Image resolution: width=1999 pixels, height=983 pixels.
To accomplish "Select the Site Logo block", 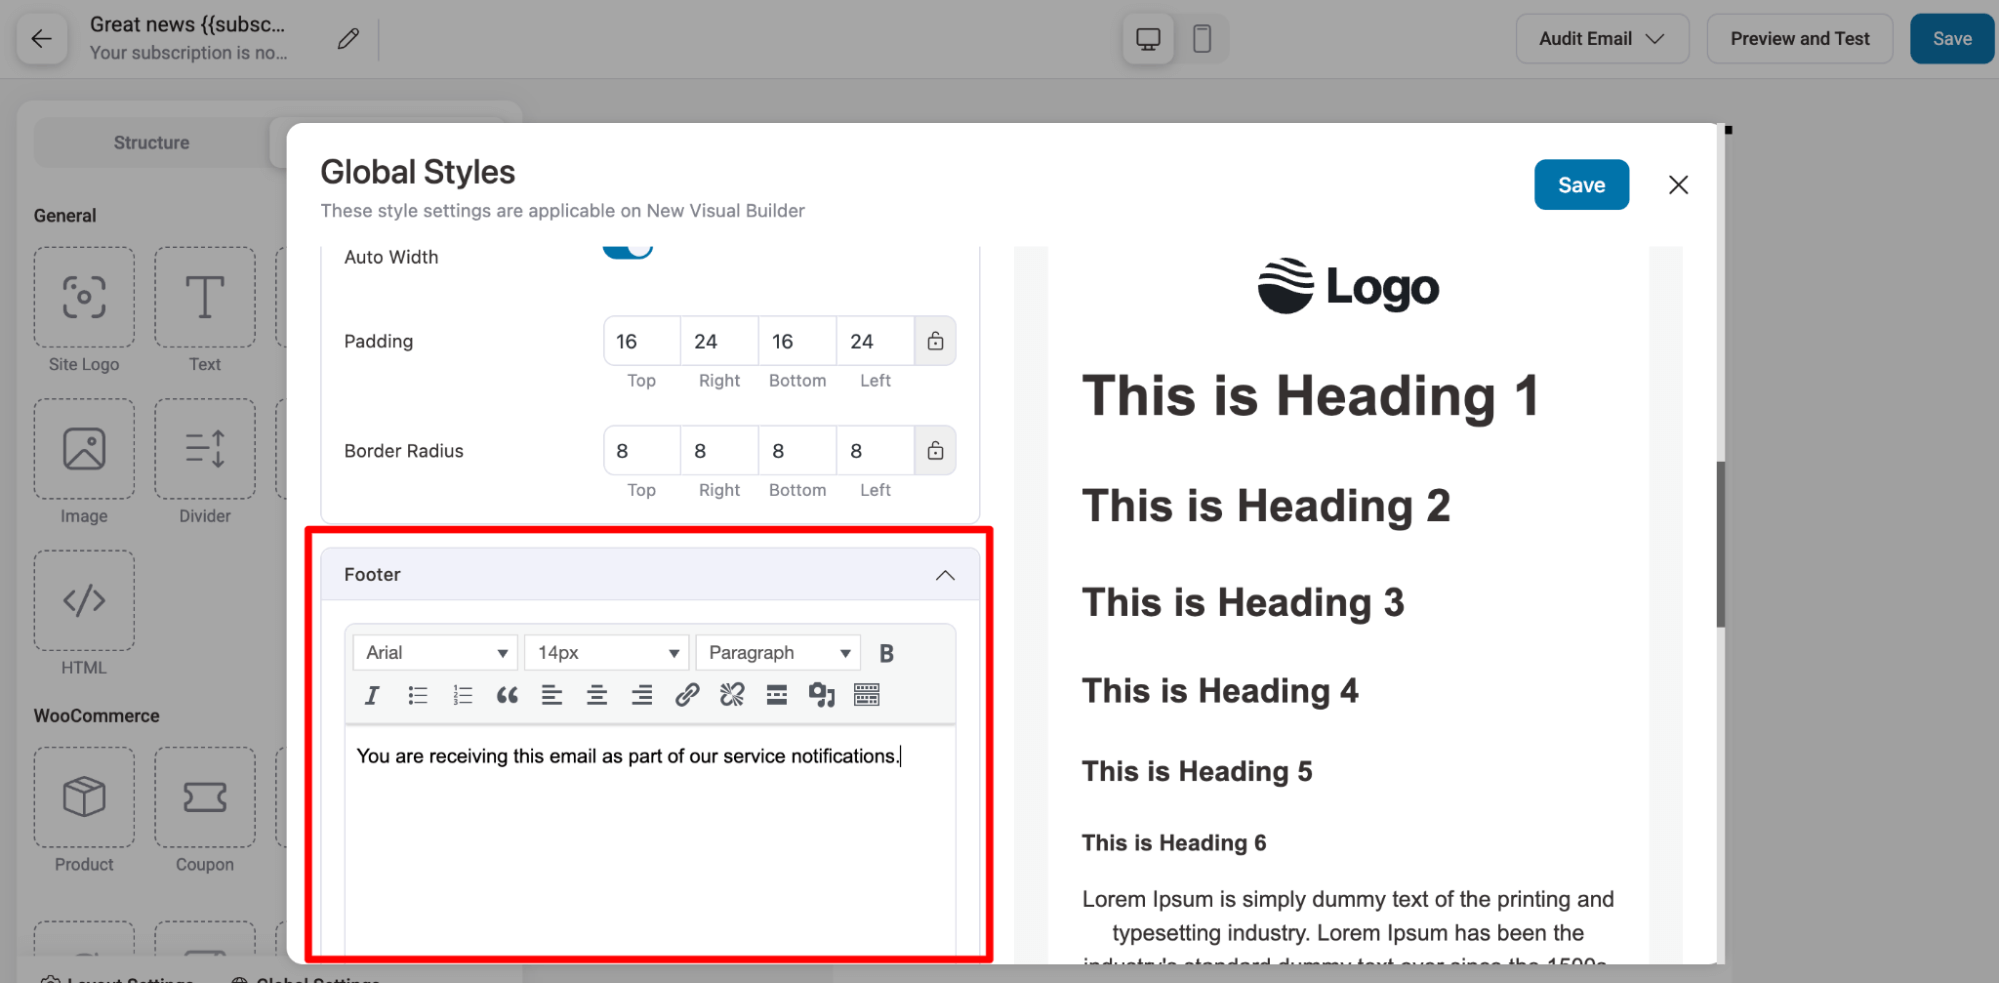I will point(84,297).
